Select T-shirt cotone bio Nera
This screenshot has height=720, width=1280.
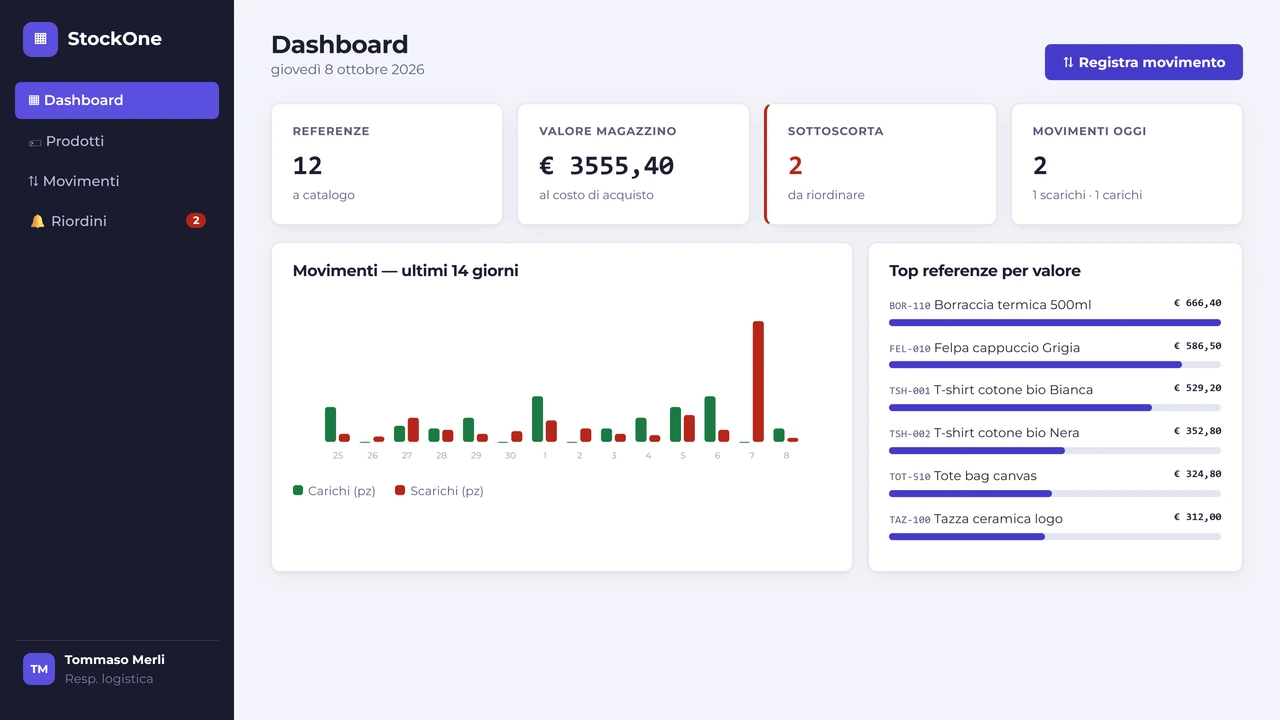(x=1055, y=440)
